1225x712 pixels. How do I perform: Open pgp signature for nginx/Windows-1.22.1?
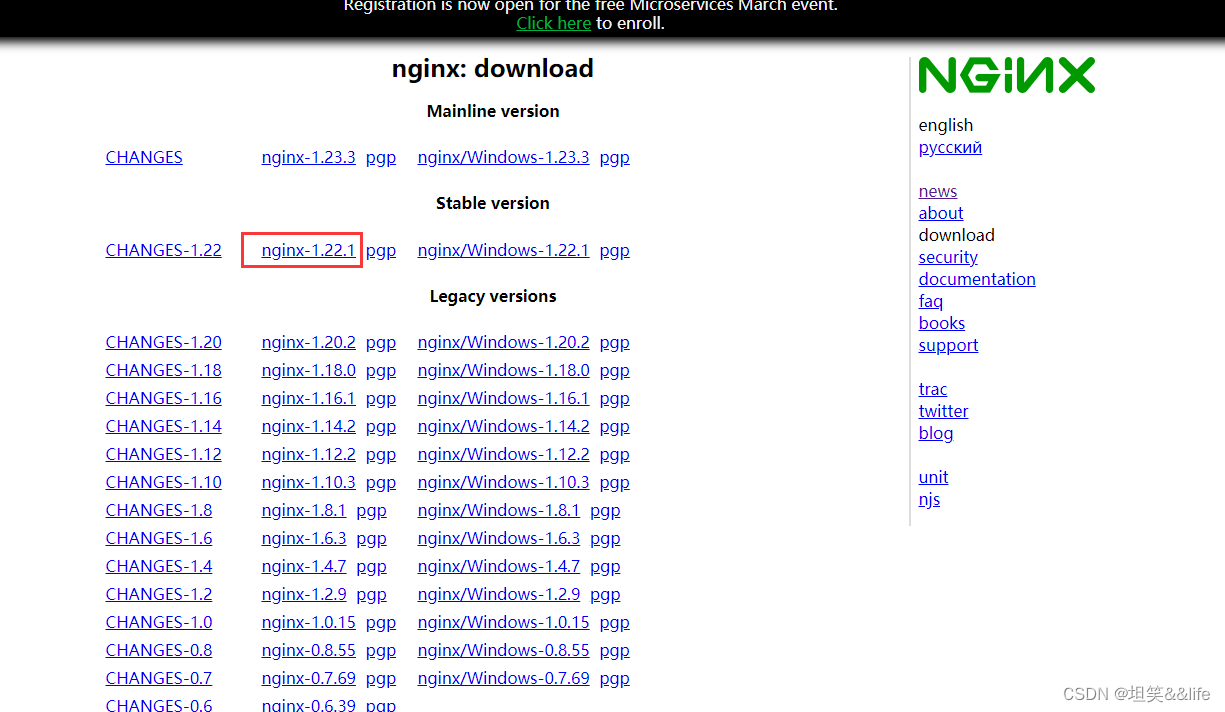pyautogui.click(x=615, y=250)
